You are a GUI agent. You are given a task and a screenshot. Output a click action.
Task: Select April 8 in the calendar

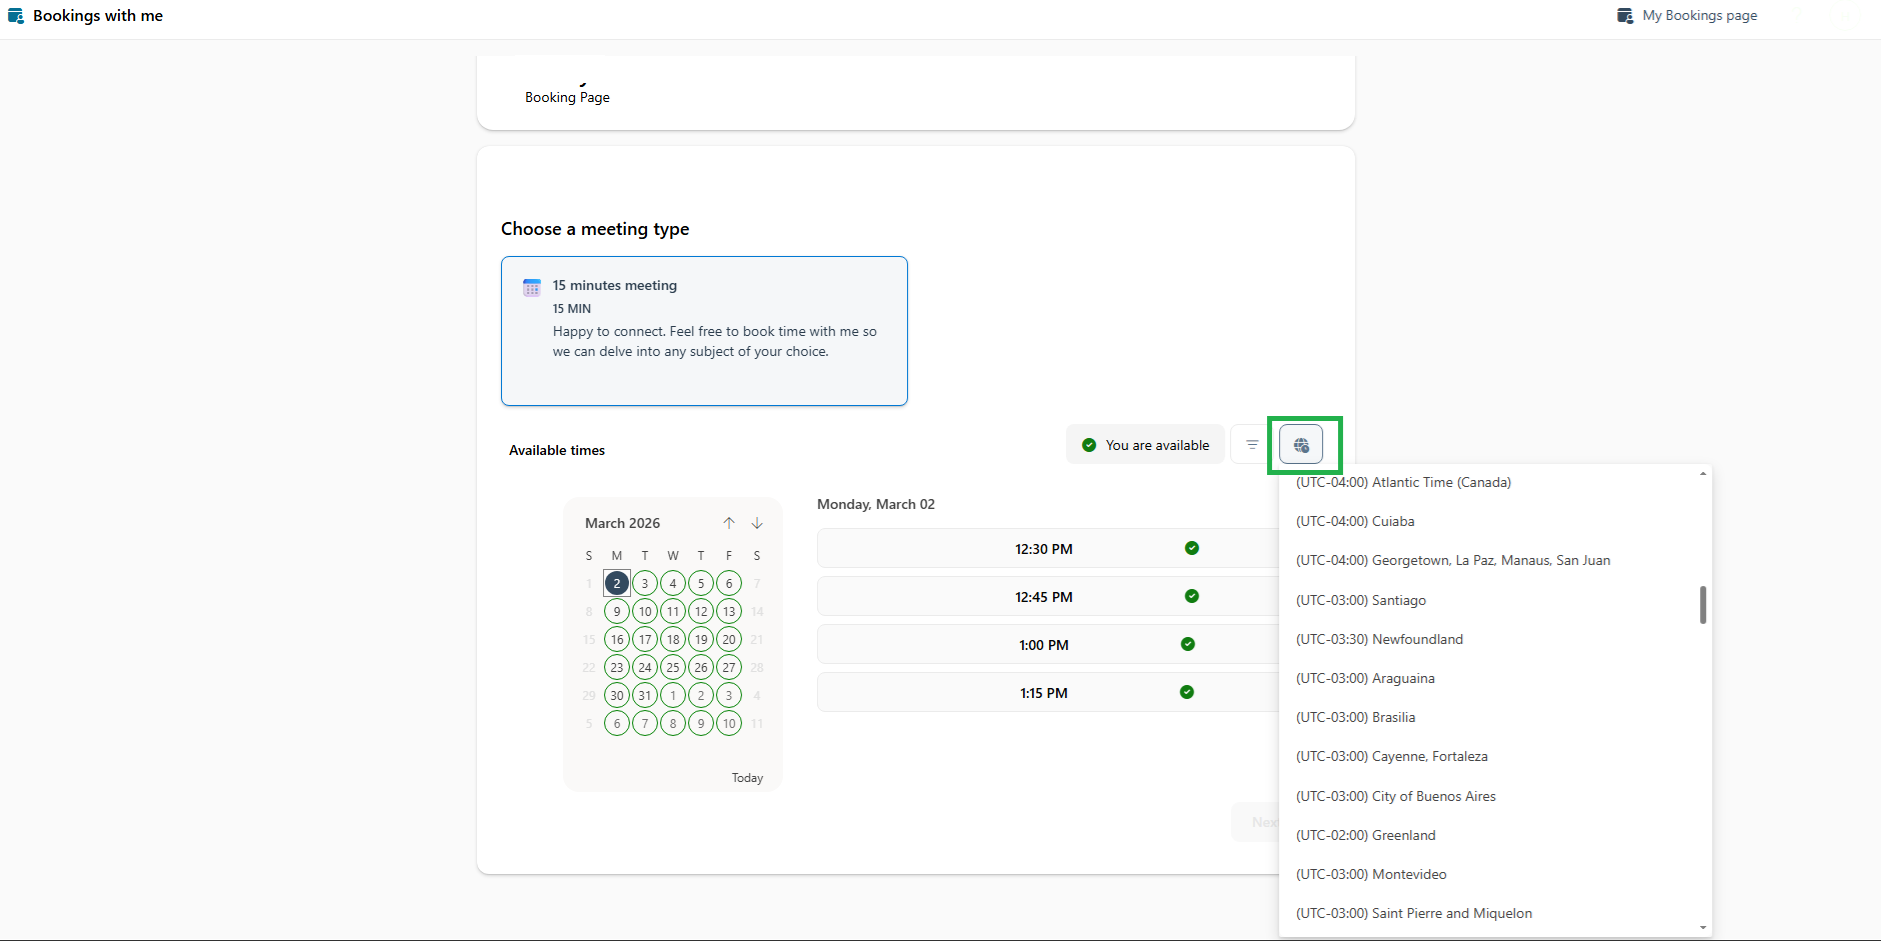coord(673,723)
